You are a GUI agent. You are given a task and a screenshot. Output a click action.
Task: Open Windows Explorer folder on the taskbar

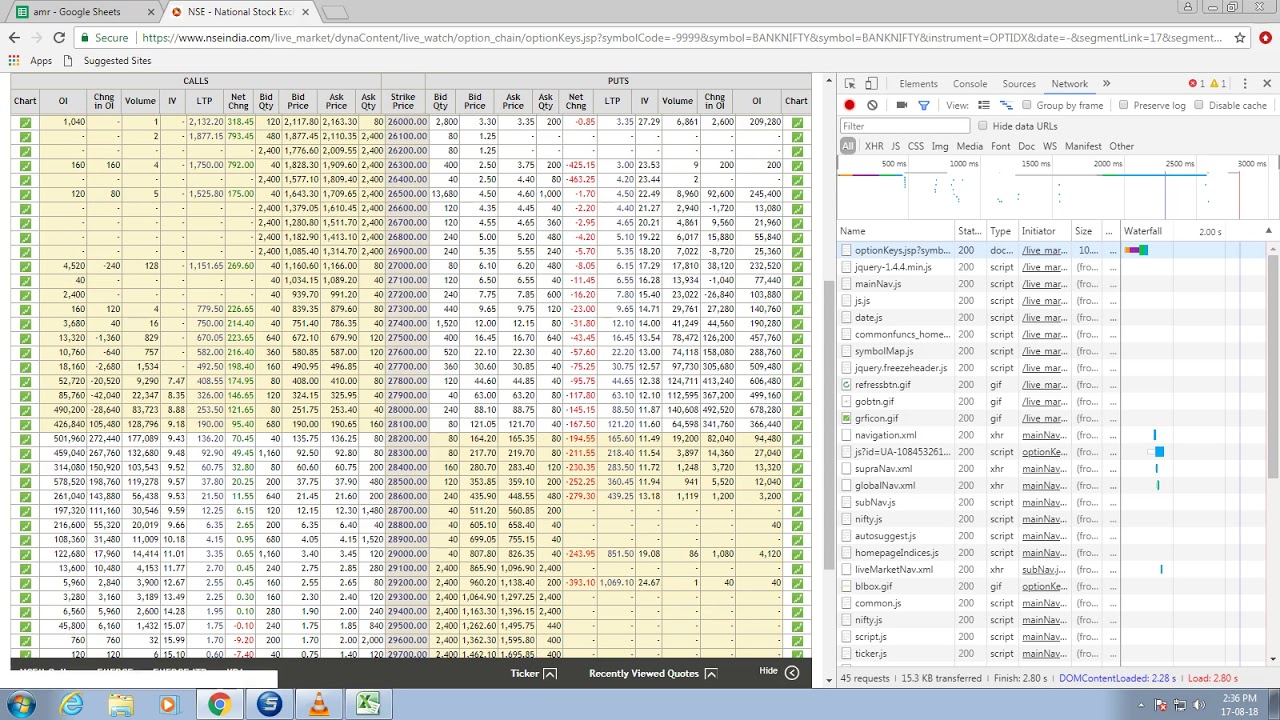pos(121,705)
